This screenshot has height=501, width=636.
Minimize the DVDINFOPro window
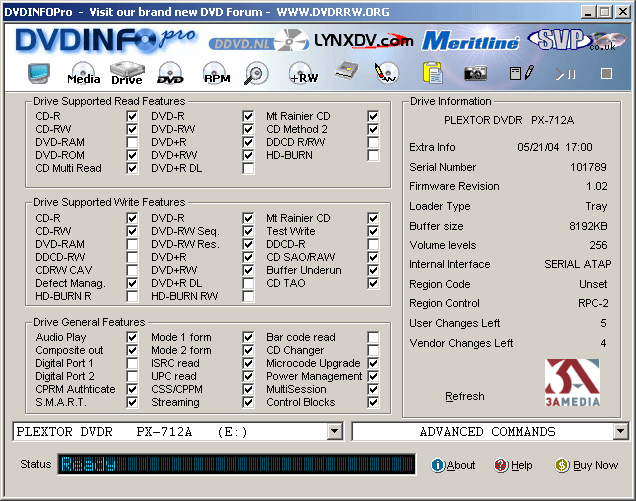pyautogui.click(x=588, y=12)
